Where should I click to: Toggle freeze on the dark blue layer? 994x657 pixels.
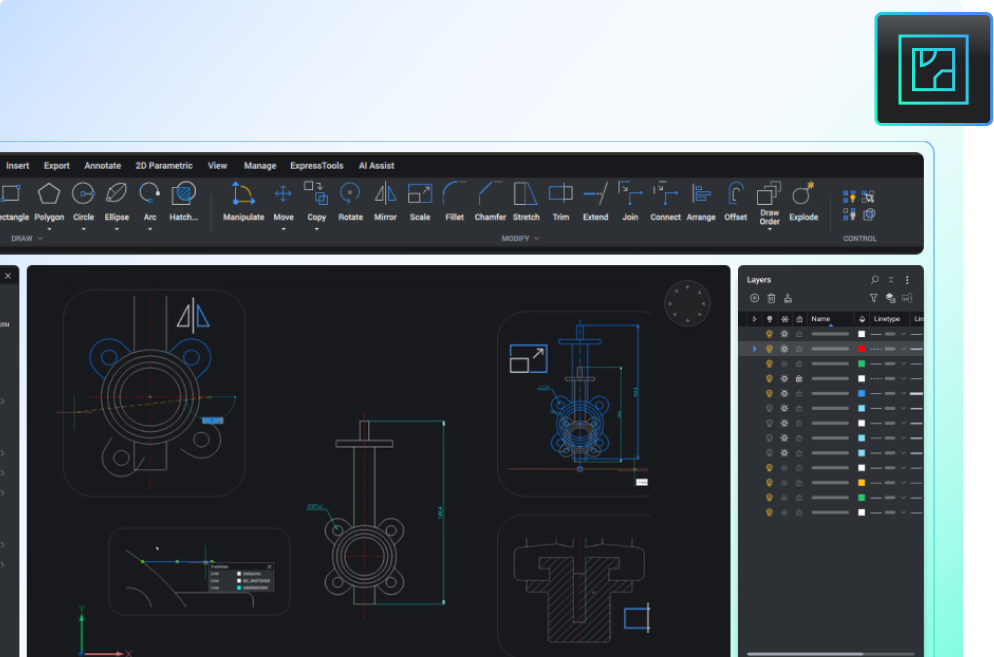click(784, 393)
